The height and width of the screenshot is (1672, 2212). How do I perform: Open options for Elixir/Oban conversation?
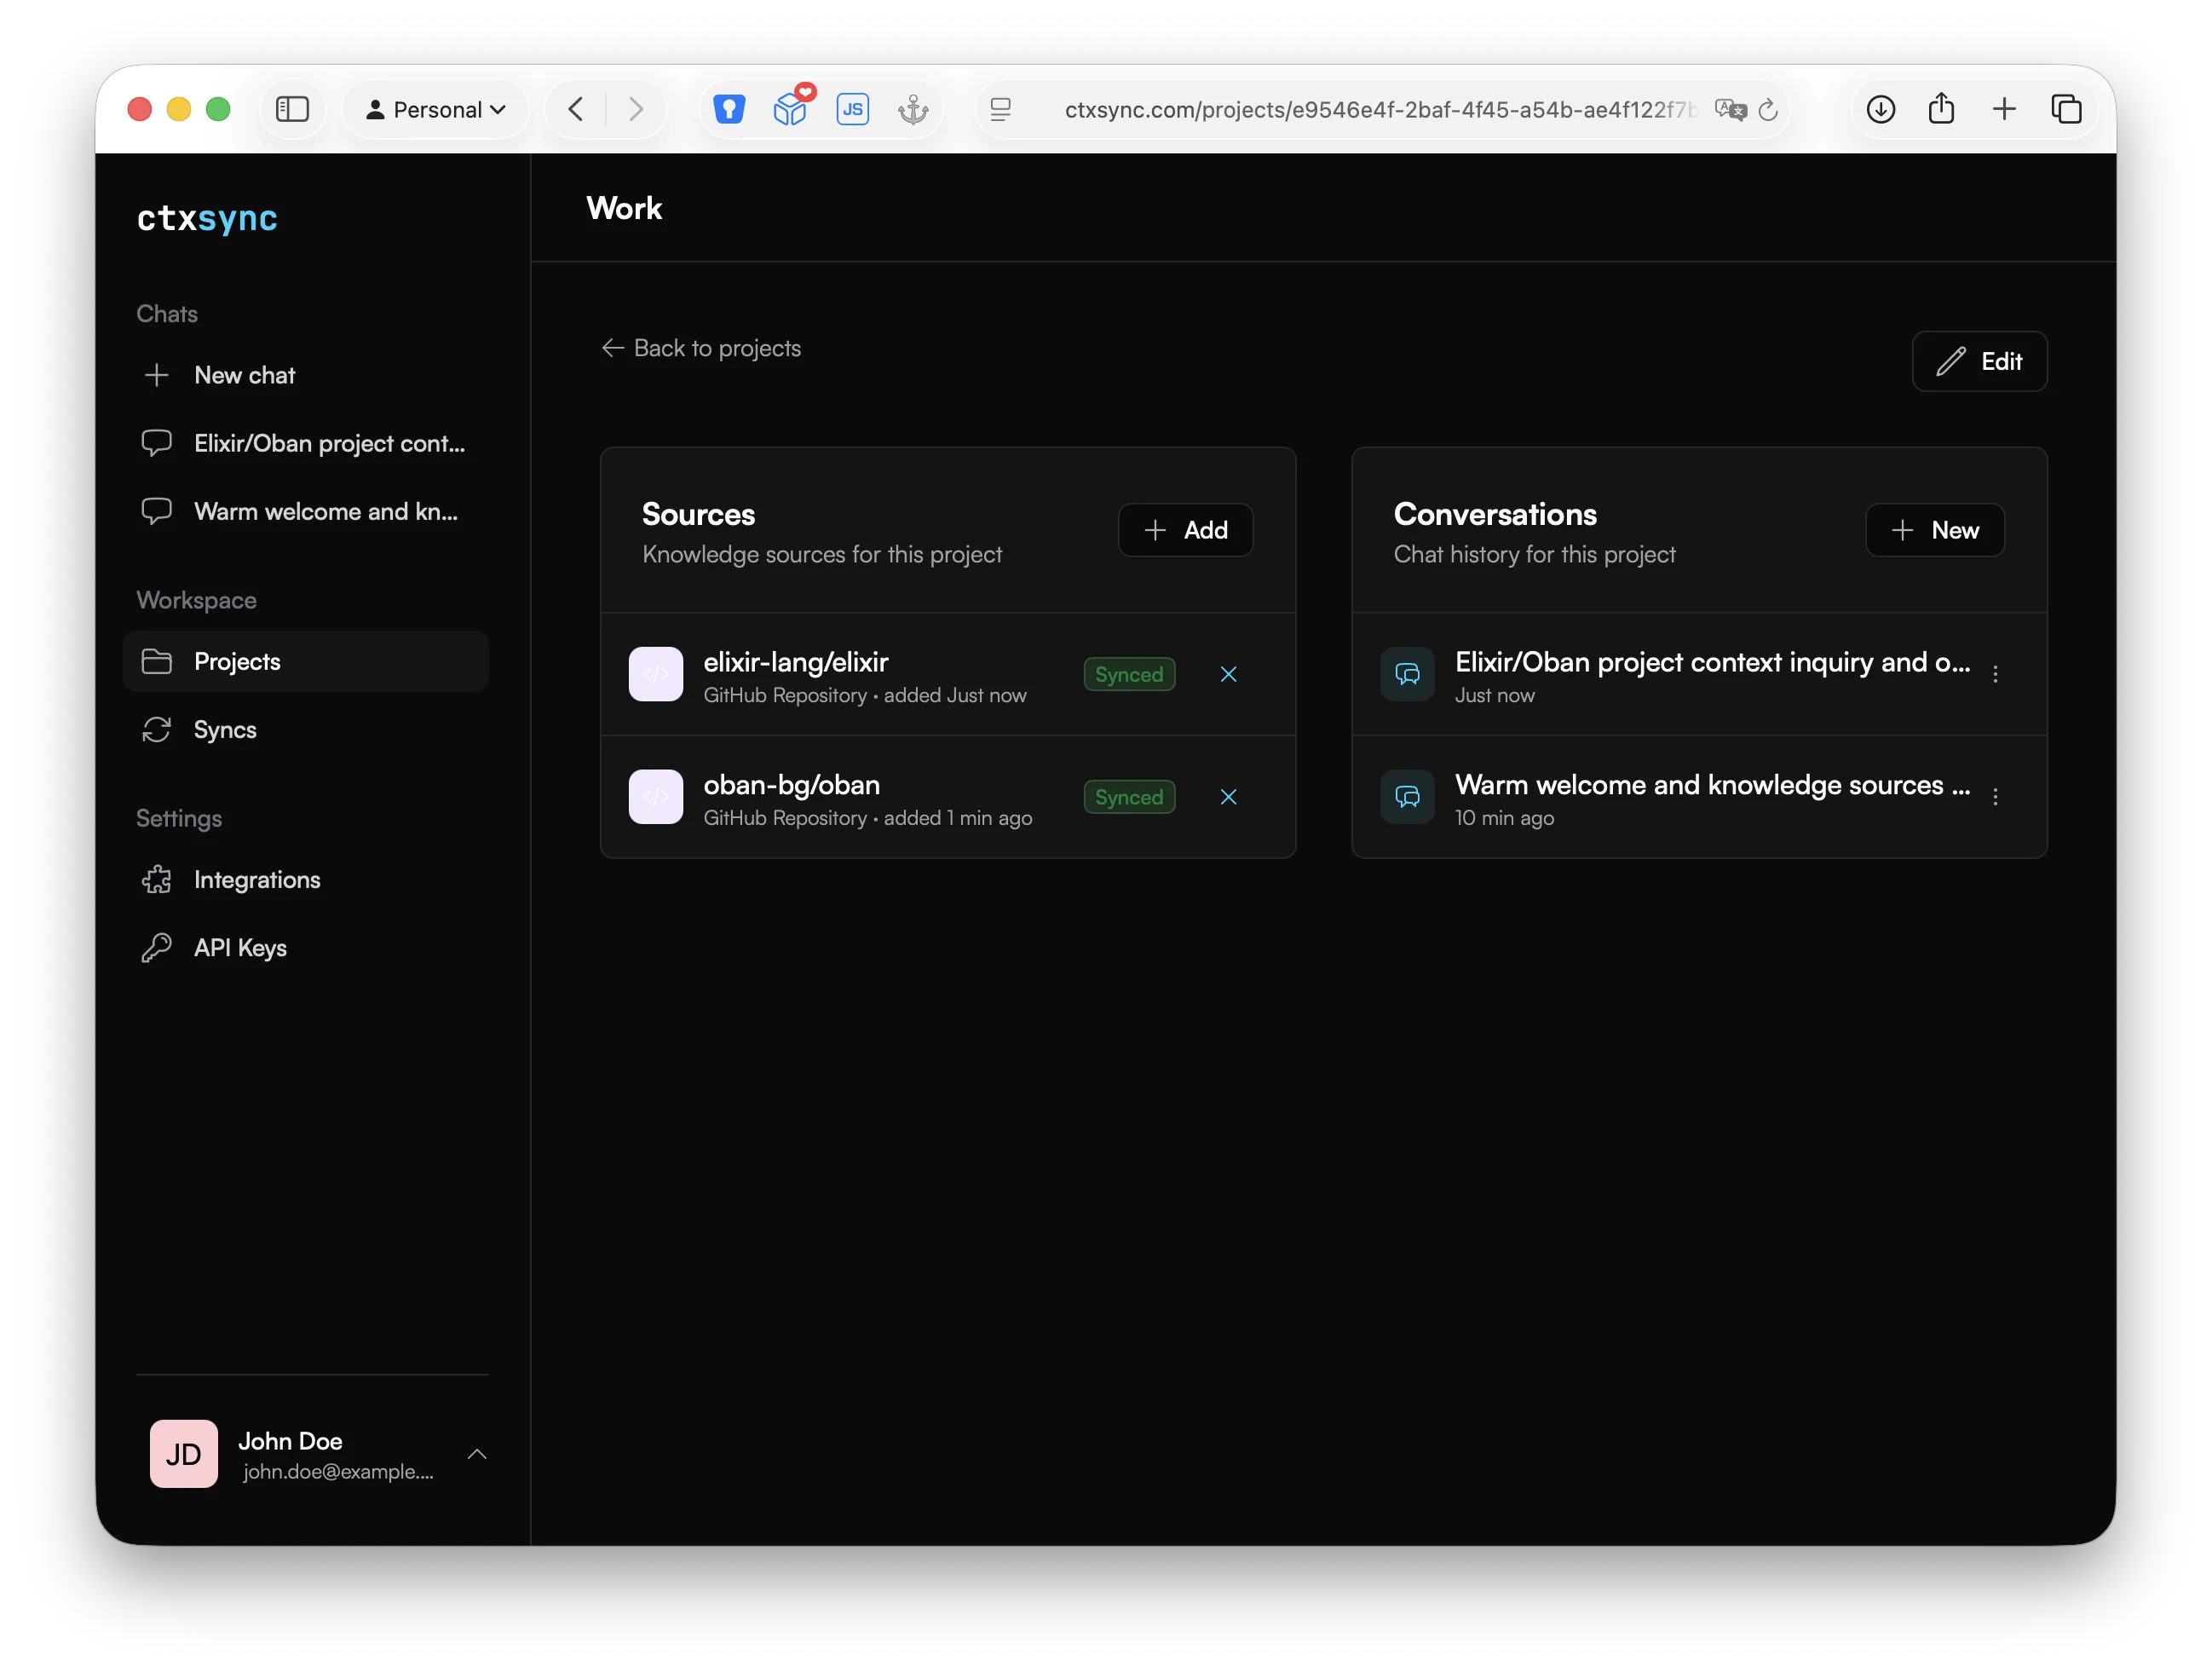pyautogui.click(x=1995, y=674)
